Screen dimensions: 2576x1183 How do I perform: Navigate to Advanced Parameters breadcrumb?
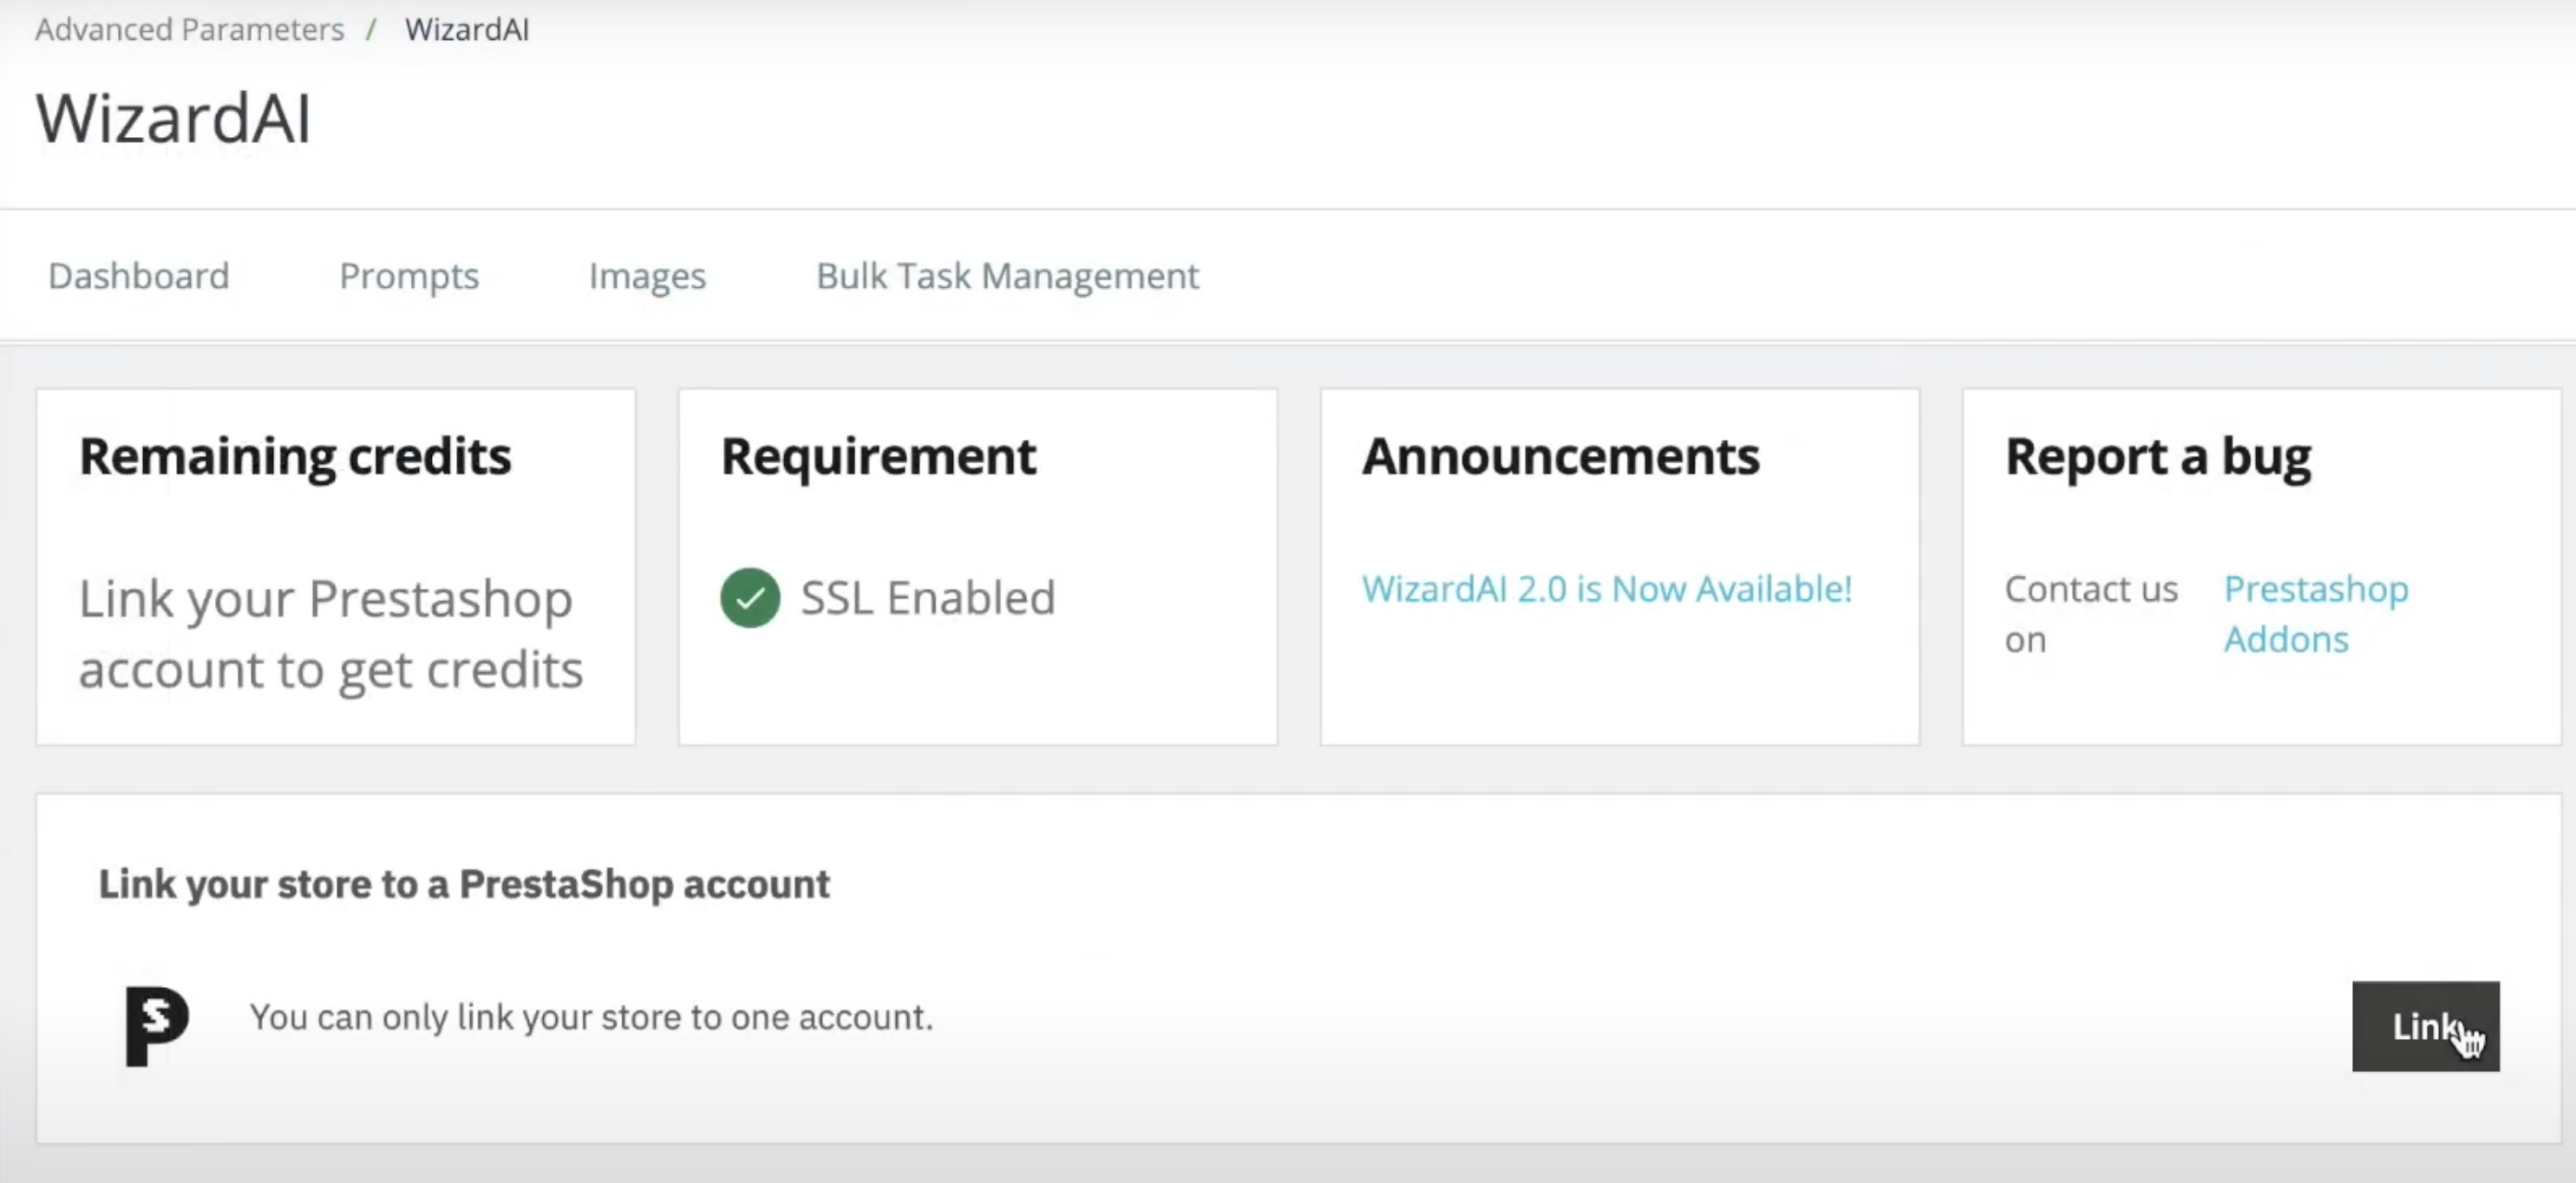click(190, 29)
